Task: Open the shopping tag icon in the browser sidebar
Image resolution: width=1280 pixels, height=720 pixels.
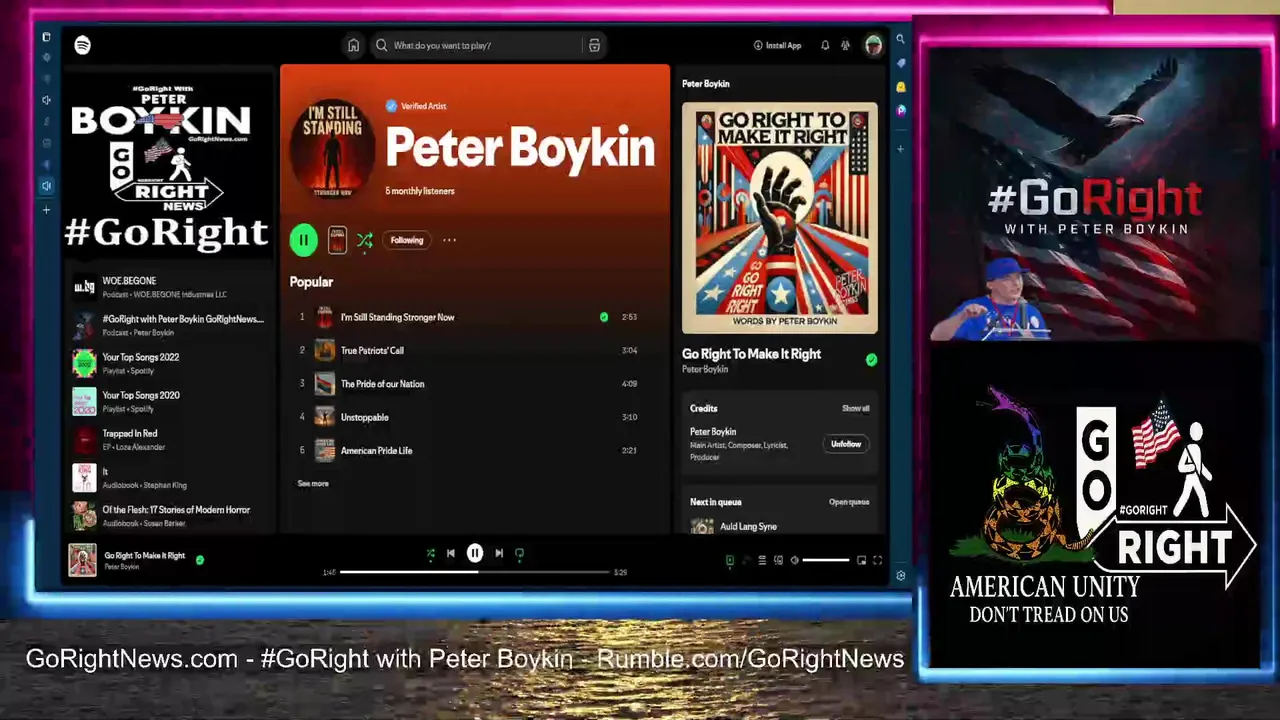Action: click(x=900, y=63)
